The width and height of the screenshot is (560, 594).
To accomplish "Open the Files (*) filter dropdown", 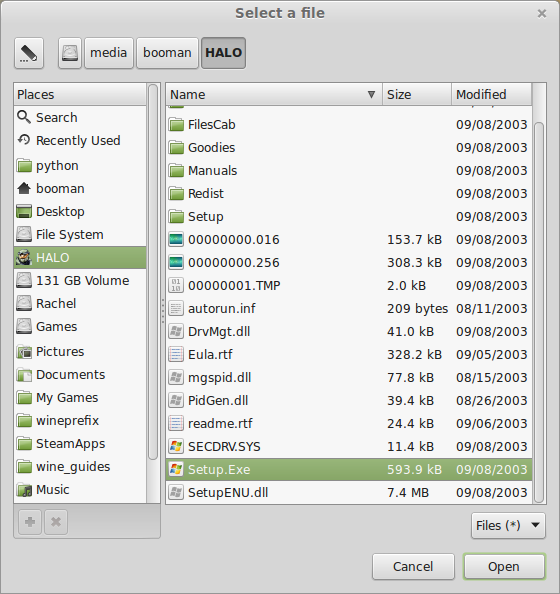I will pyautogui.click(x=508, y=525).
